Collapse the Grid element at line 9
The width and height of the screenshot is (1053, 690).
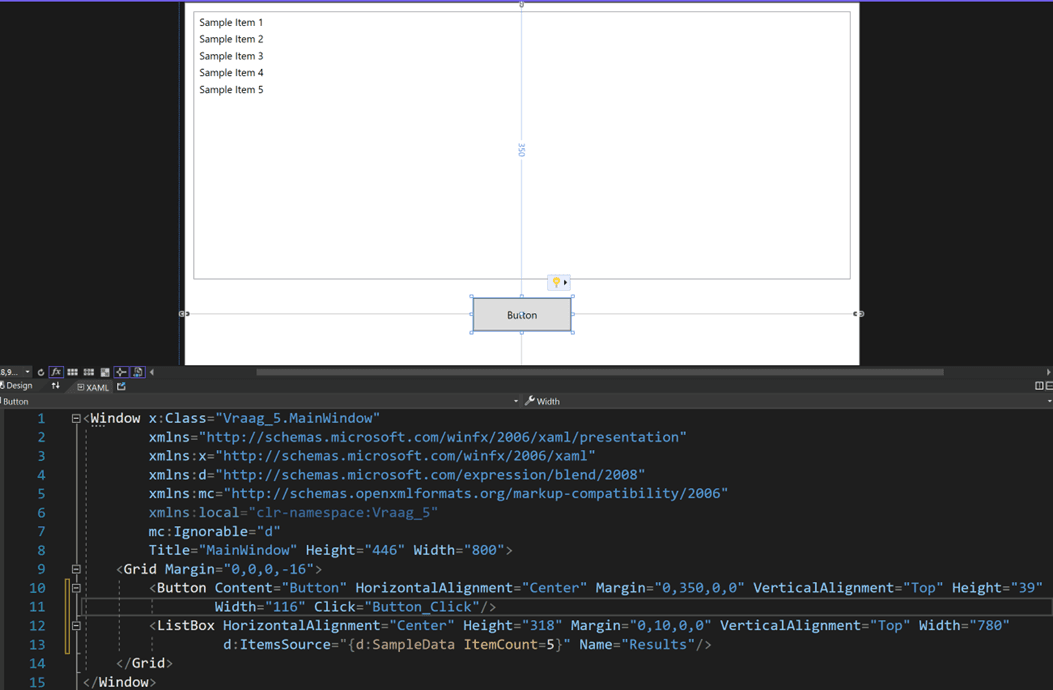[x=76, y=569]
